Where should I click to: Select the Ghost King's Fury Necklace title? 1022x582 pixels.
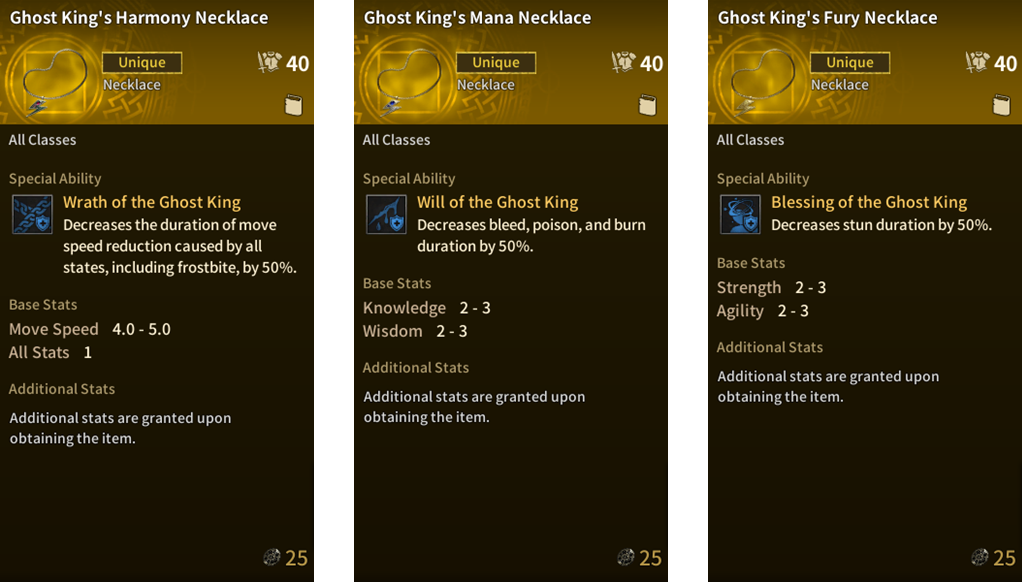tap(827, 18)
